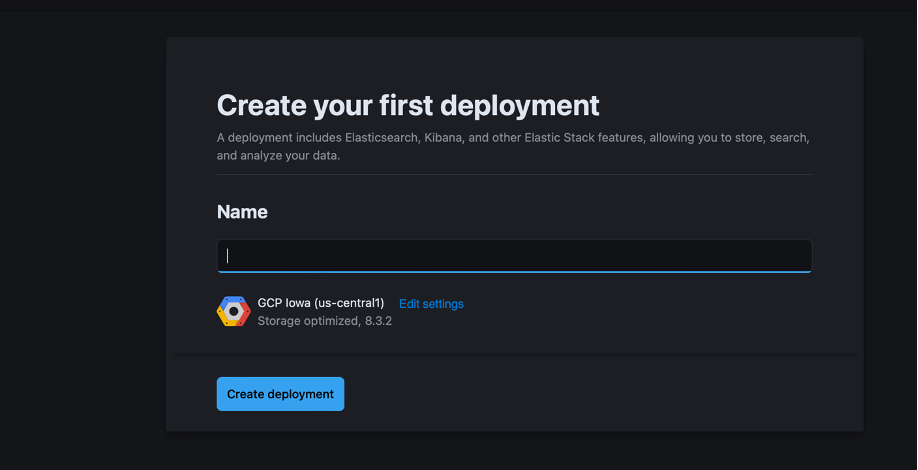Click the GCP Iowa (us-central1) region text

(320, 303)
